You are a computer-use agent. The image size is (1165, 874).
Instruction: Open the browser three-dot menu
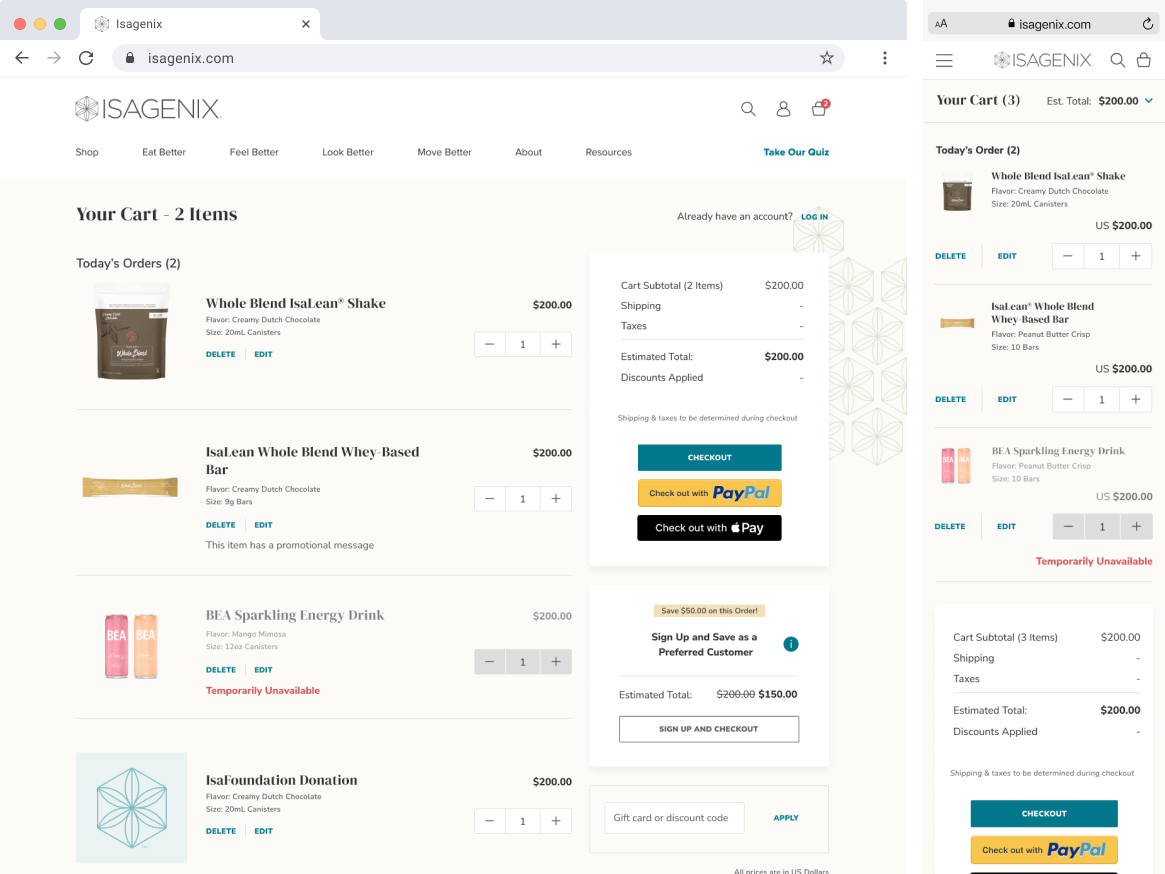(x=884, y=58)
